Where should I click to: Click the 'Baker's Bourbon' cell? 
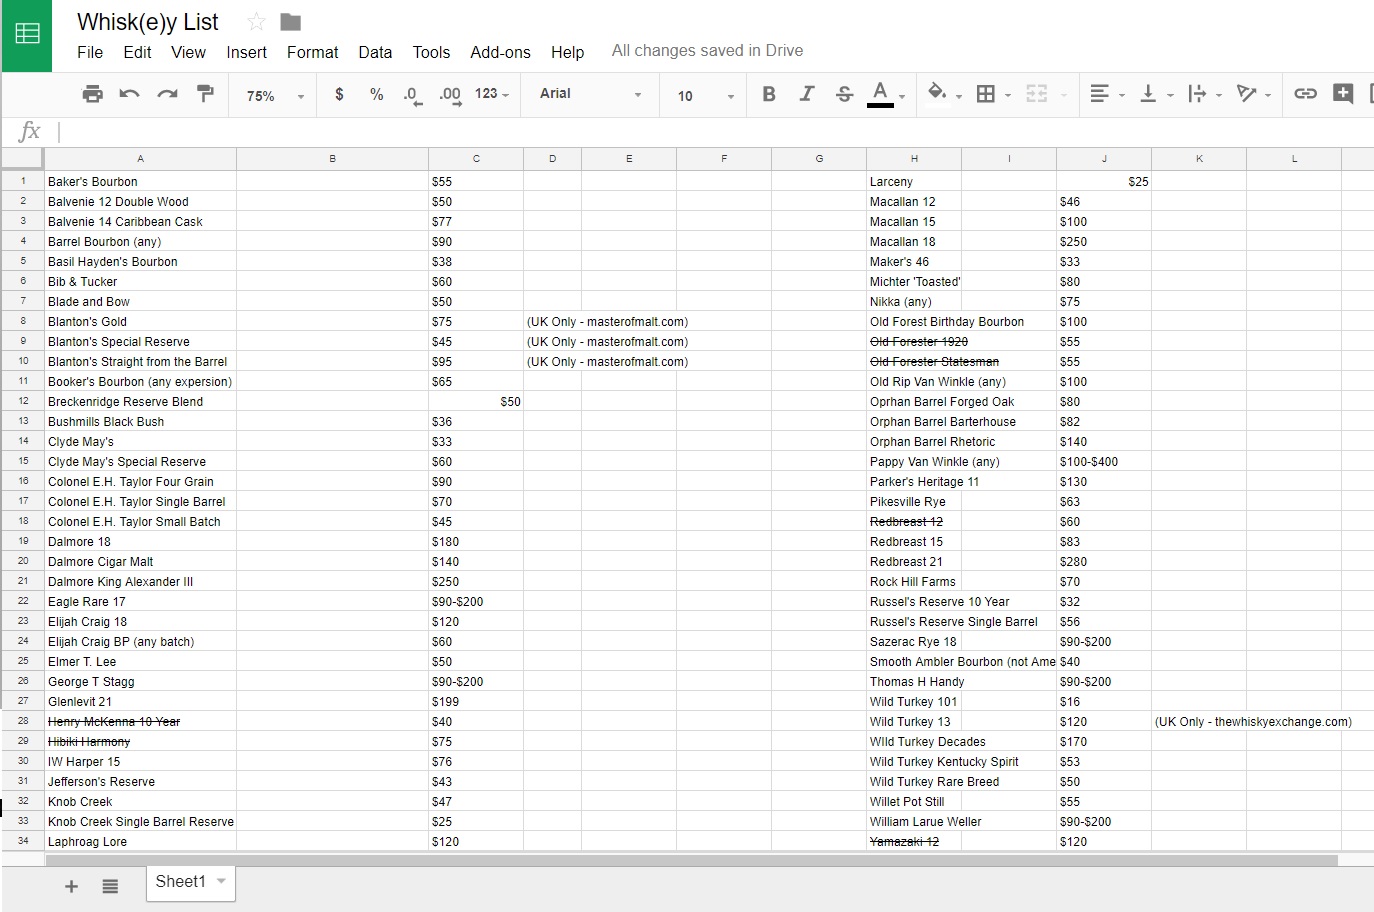pyautogui.click(x=140, y=181)
